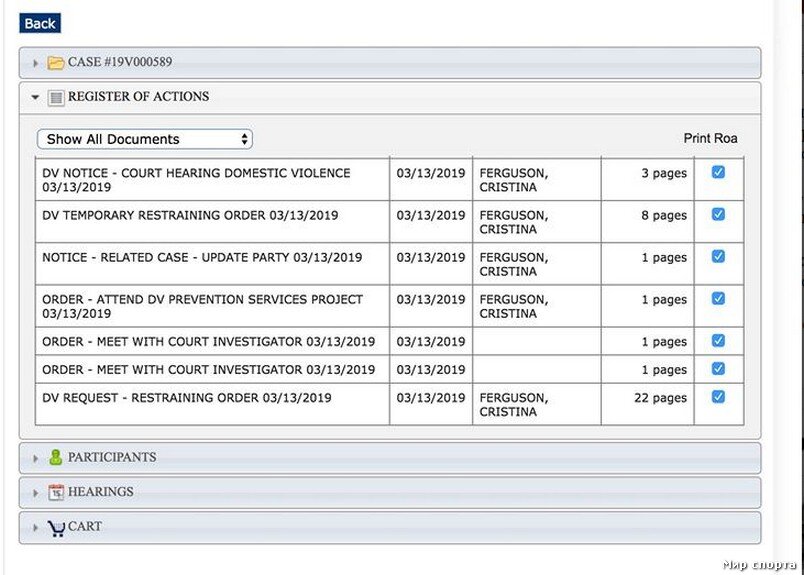Open DV REQUEST - RESTRAINING ORDER document
The image size is (804, 575).
click(x=187, y=398)
